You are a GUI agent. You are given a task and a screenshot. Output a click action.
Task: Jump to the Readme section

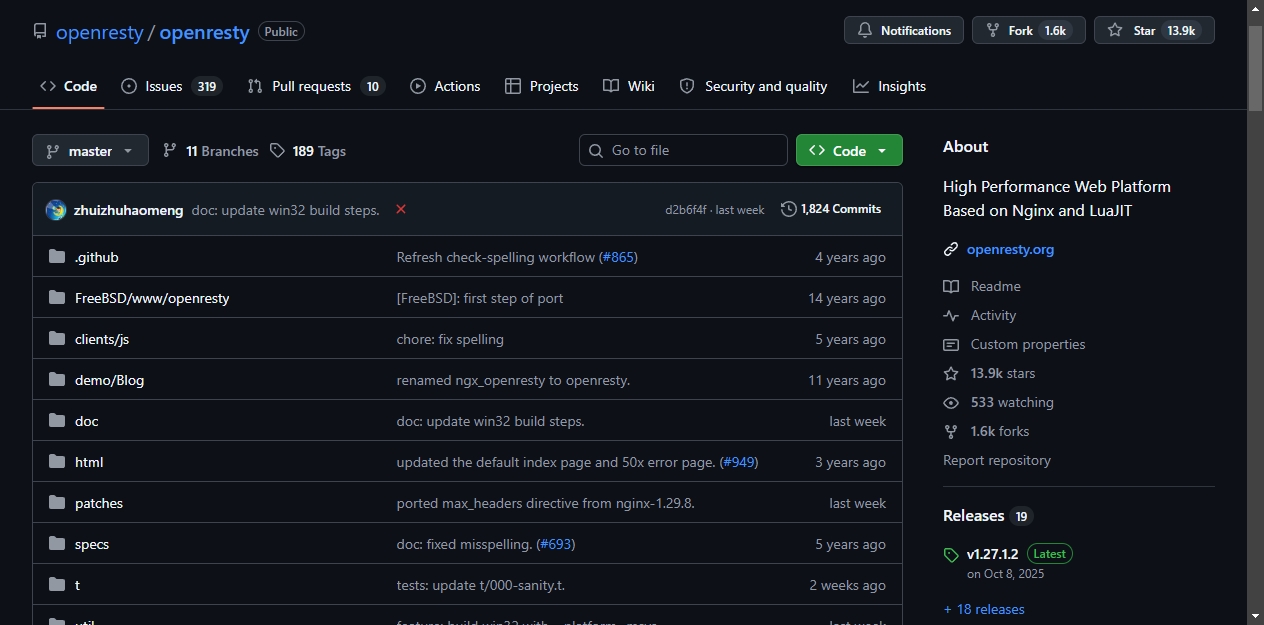(x=982, y=286)
